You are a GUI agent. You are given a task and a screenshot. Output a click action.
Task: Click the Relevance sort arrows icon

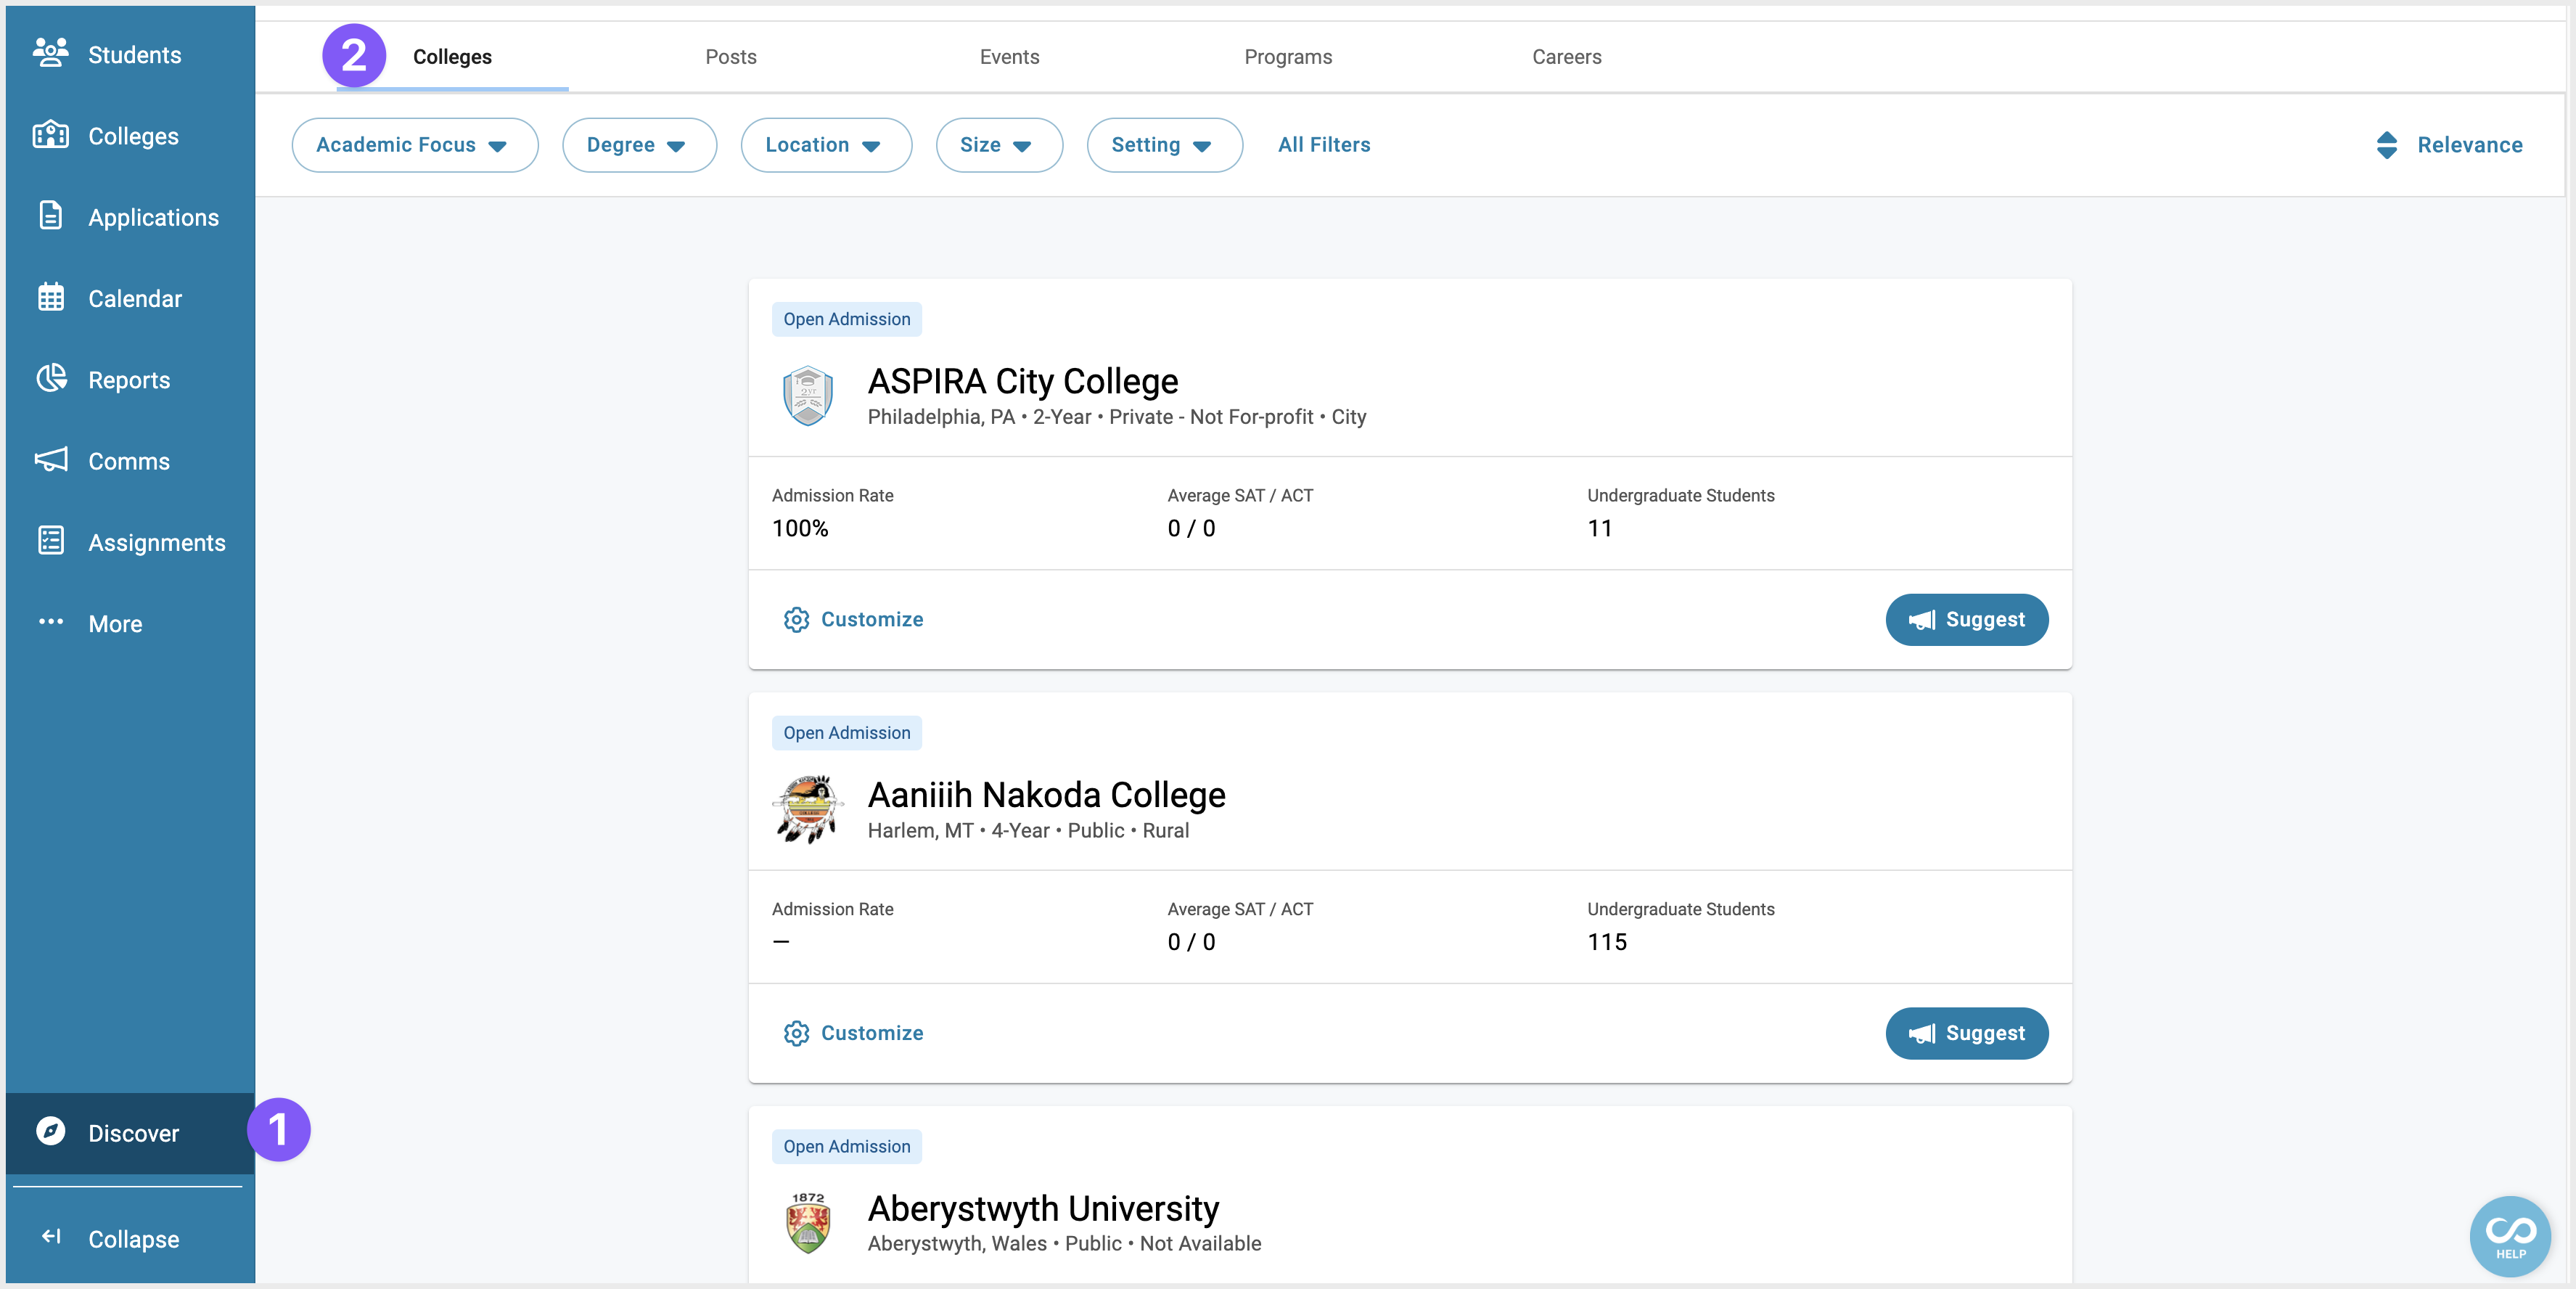(x=2386, y=145)
